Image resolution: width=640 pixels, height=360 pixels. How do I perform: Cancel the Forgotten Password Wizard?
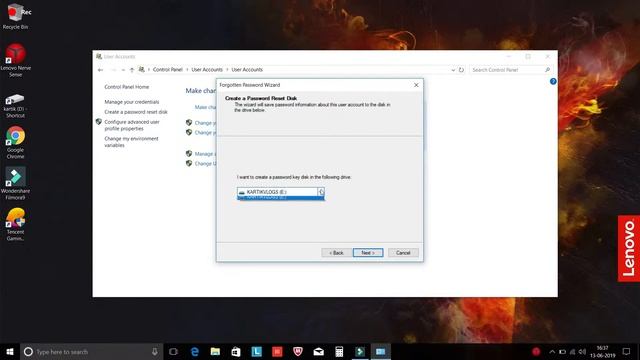pos(403,253)
